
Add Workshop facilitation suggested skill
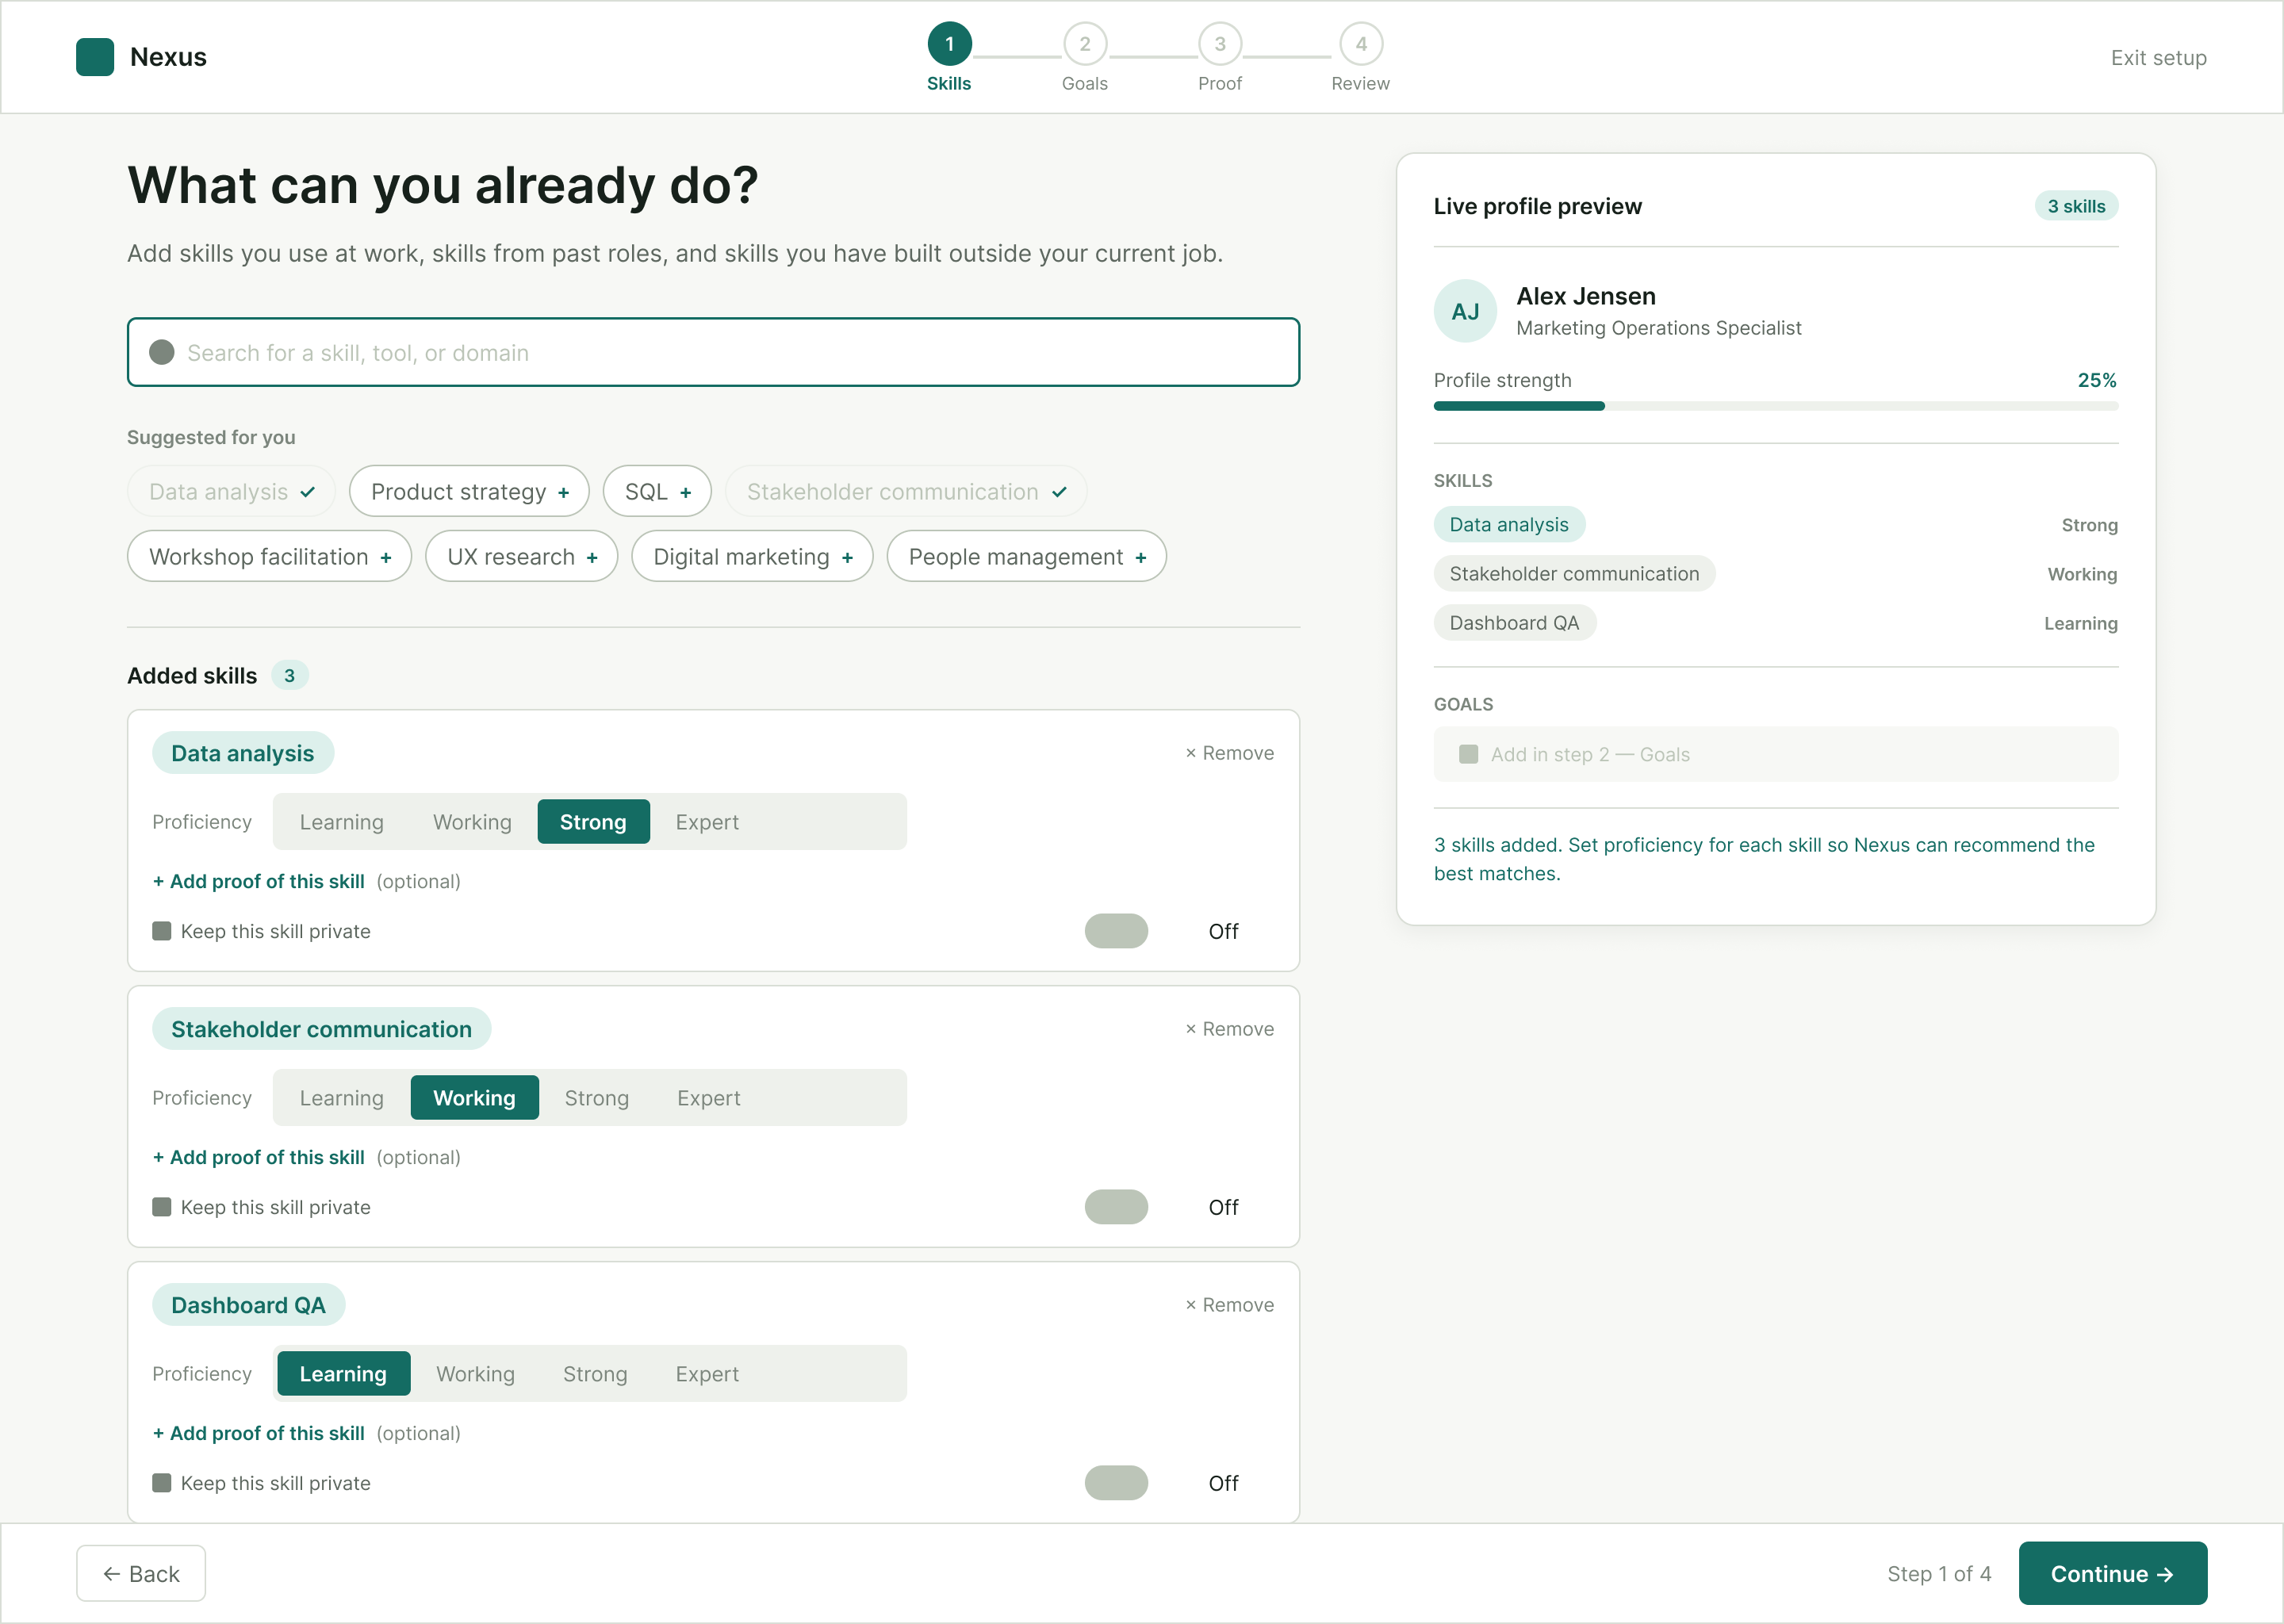[x=269, y=556]
